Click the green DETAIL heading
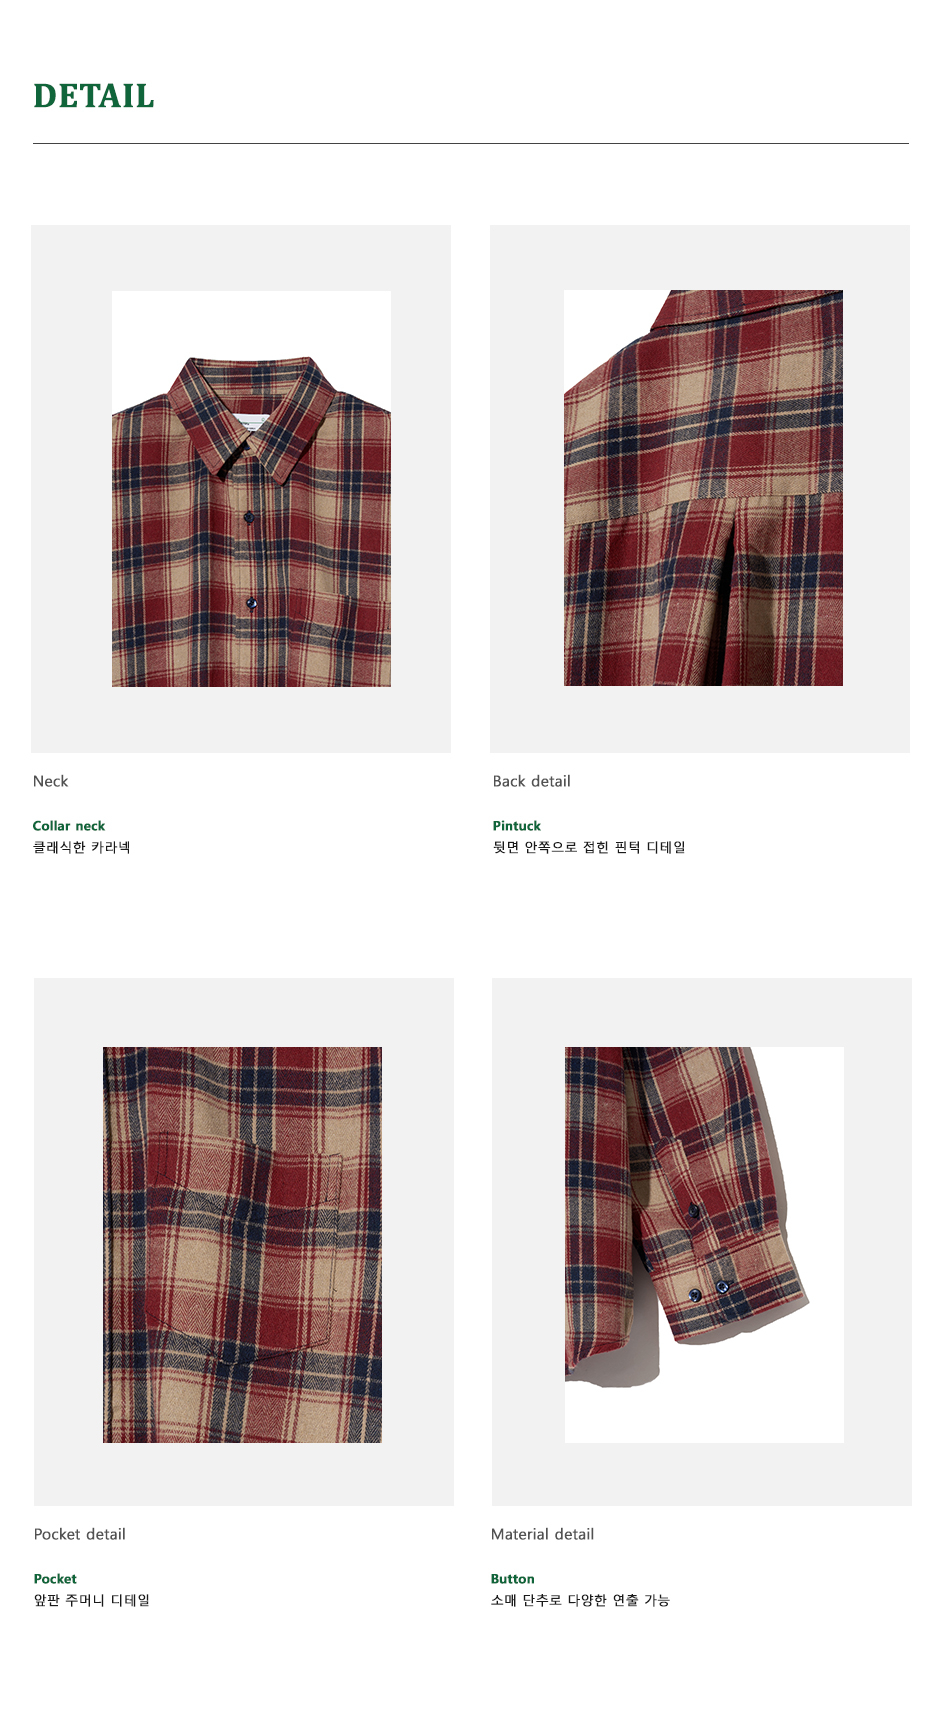Screen dimensions: 950x1709 [94, 96]
